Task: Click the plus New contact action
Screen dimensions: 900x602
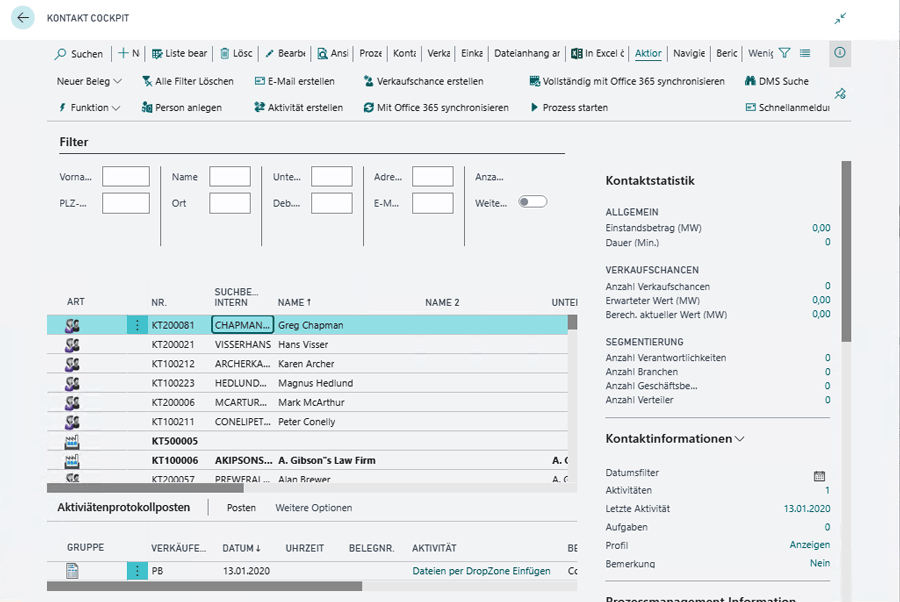Action: (x=129, y=53)
